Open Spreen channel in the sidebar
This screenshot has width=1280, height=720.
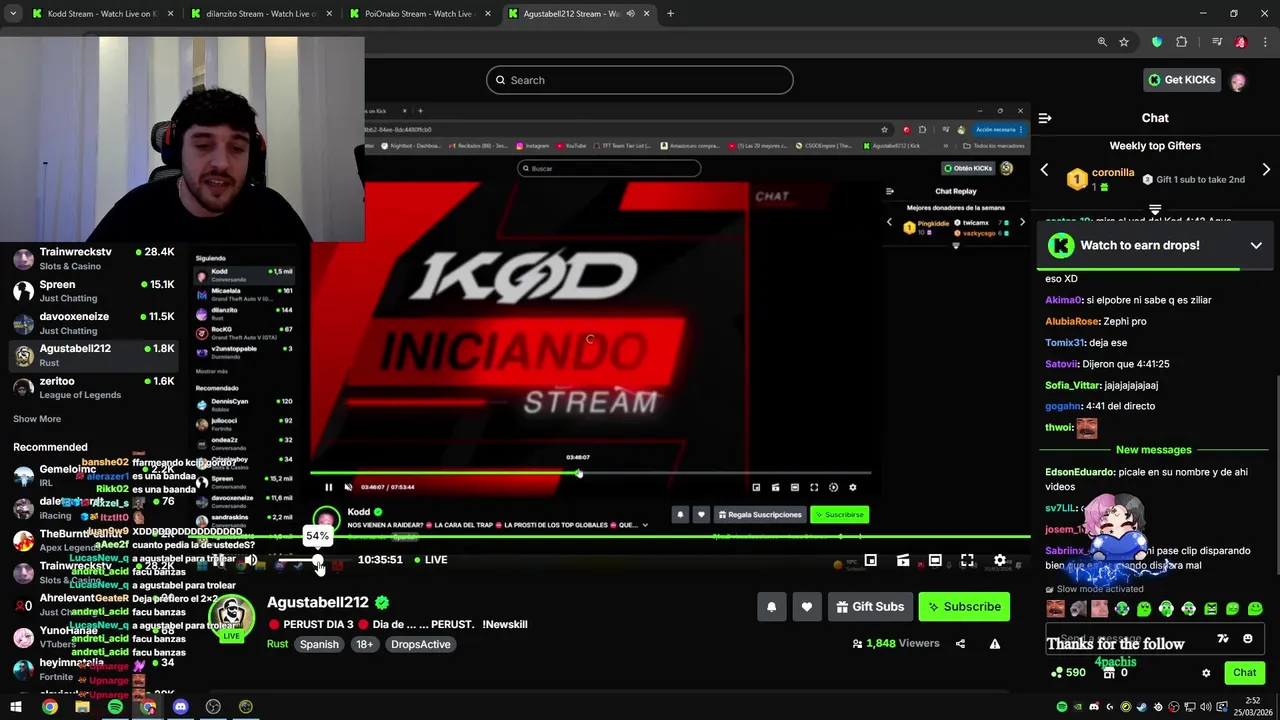[93, 290]
